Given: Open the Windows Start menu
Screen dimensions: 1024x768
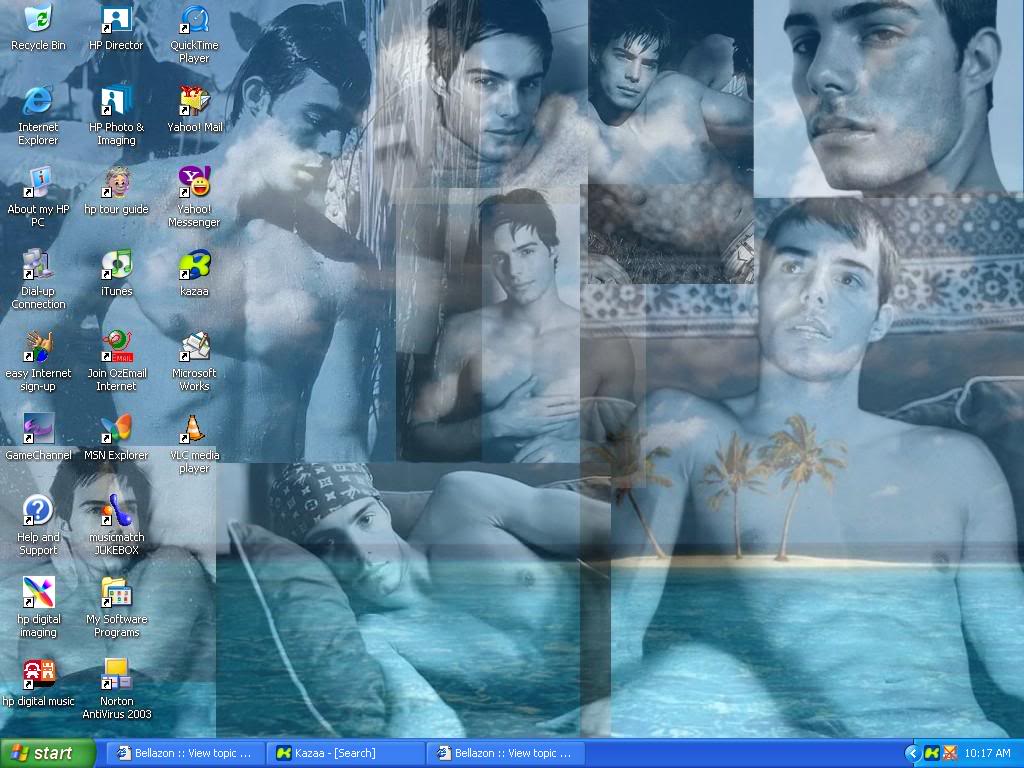Looking at the screenshot, I should (x=48, y=753).
